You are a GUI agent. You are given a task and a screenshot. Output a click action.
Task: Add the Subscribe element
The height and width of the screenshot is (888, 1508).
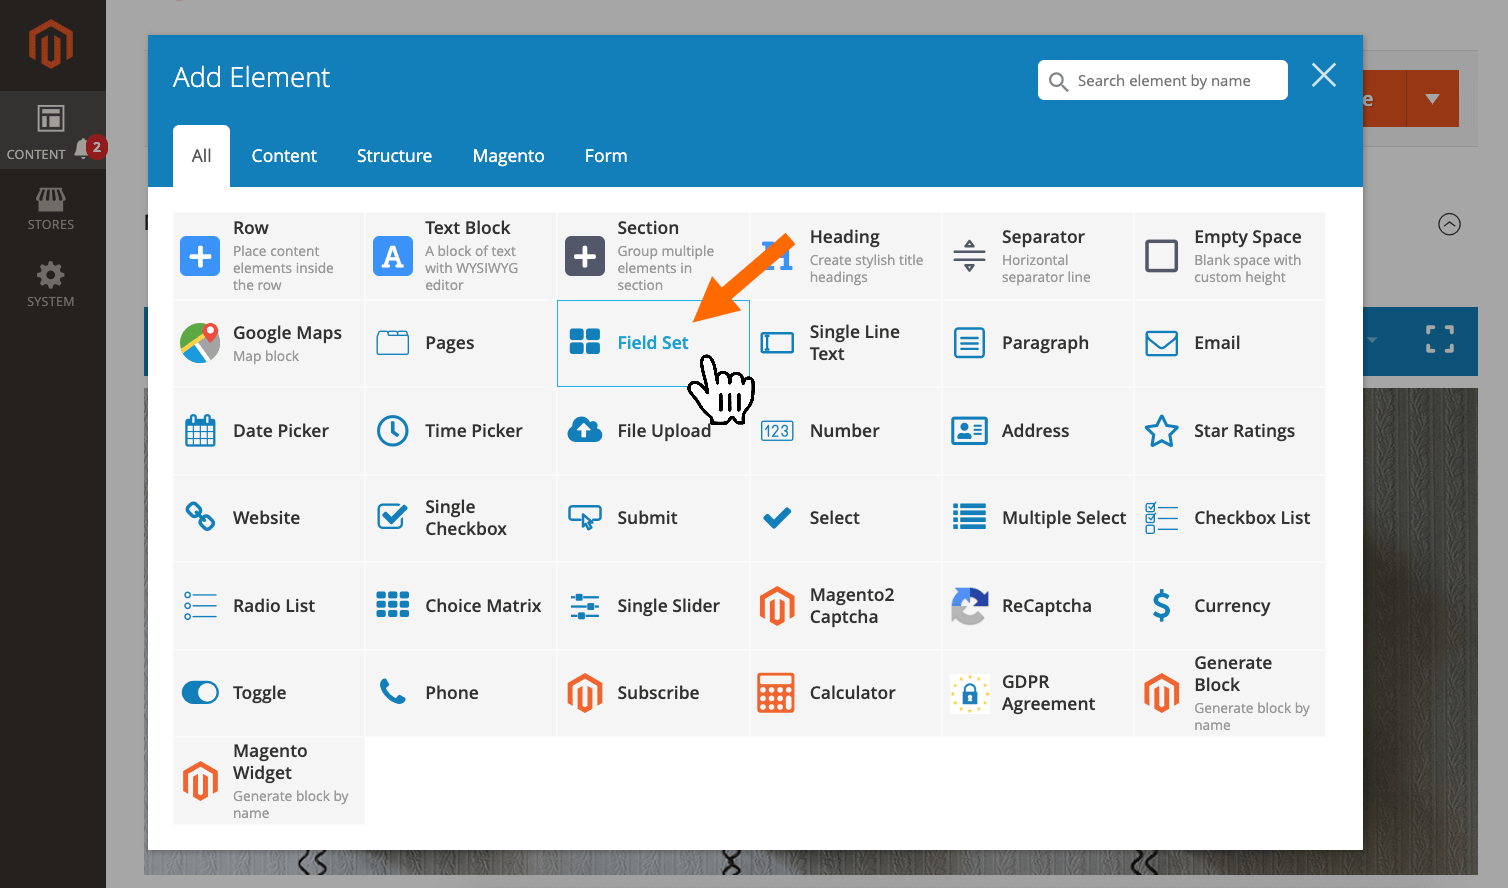click(x=652, y=692)
